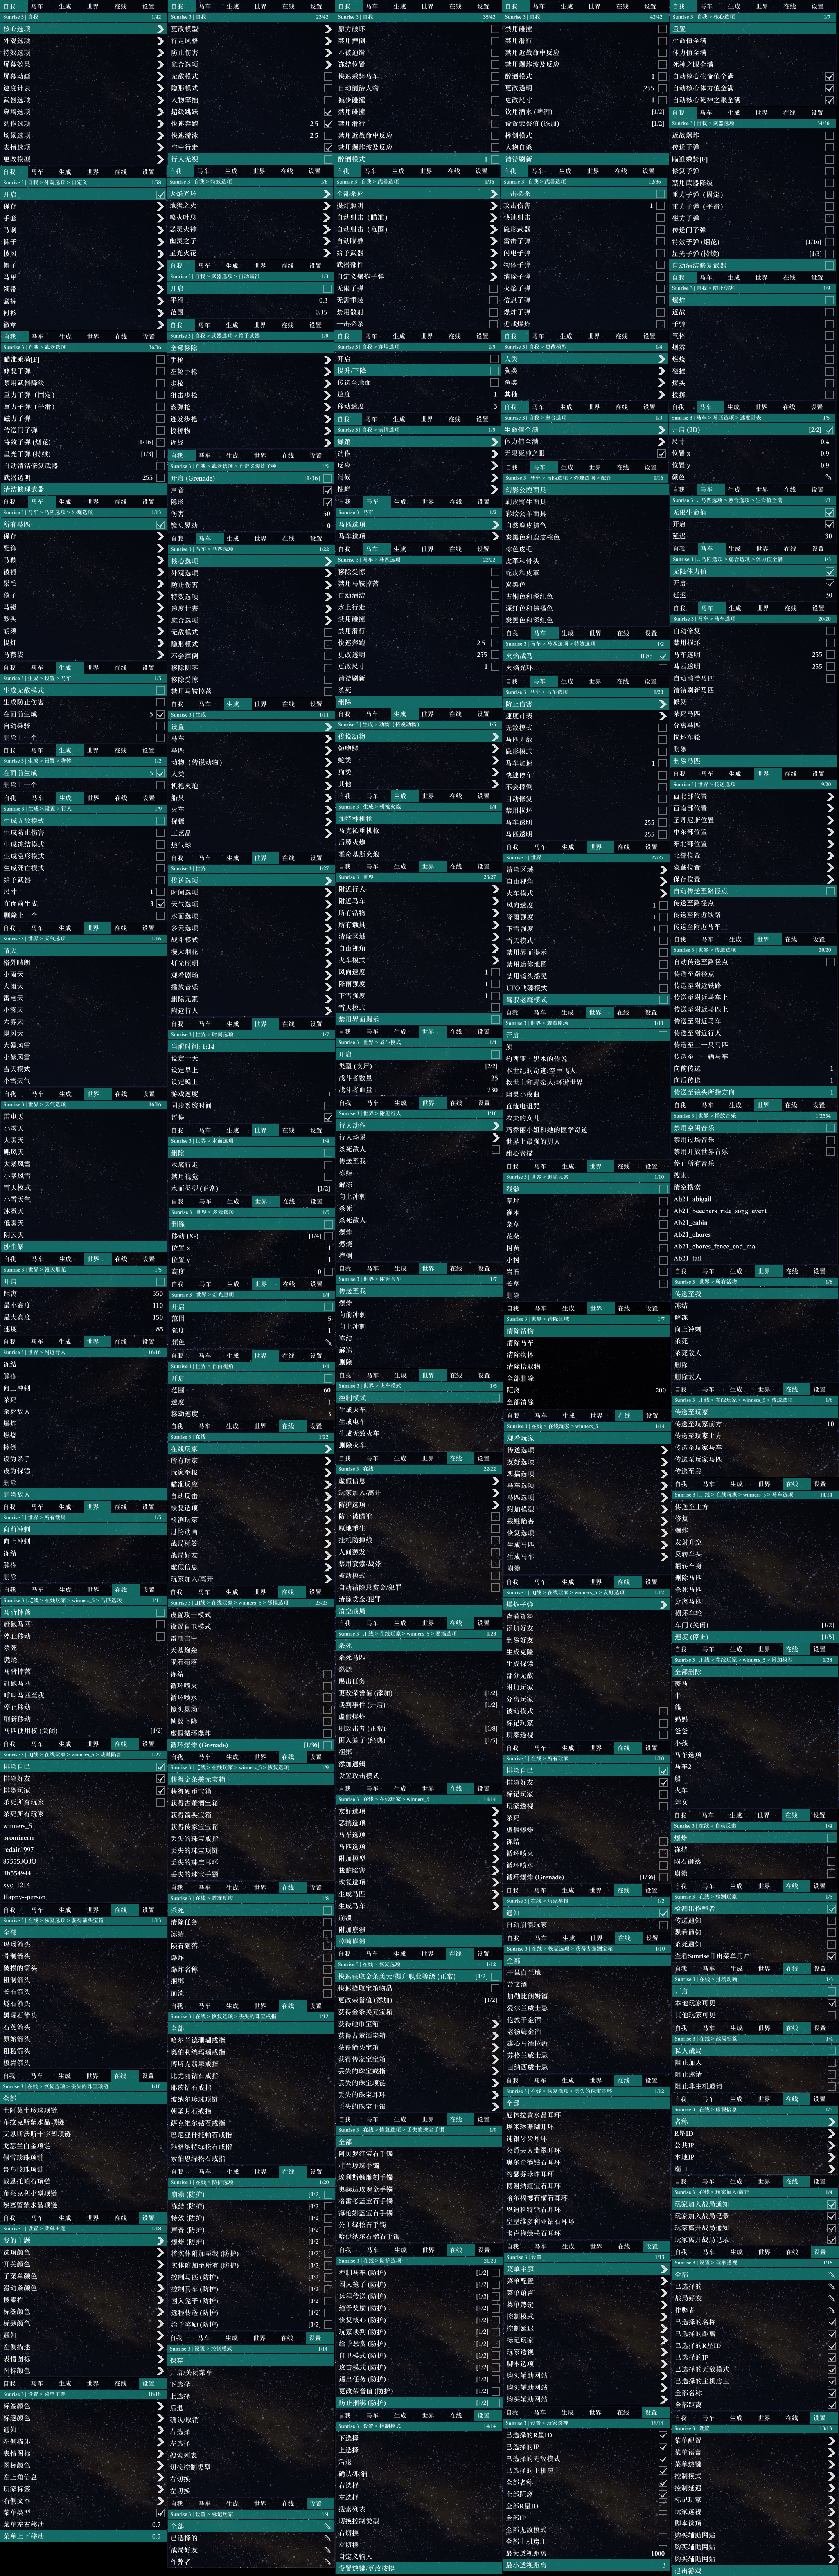Switch to 生成 tab above 自定义 1/58 panel
Screen dimensions: 839x2576
coord(65,171)
